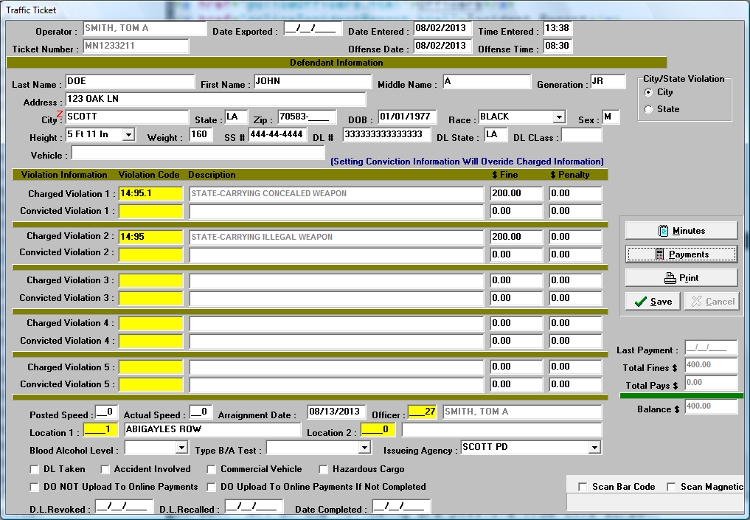Click the Ticket Number field

136,46
